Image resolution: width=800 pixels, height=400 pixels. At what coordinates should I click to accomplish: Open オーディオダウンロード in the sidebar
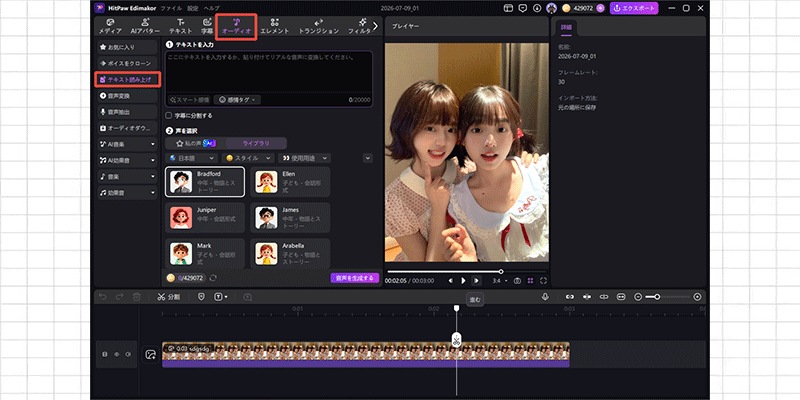point(127,128)
